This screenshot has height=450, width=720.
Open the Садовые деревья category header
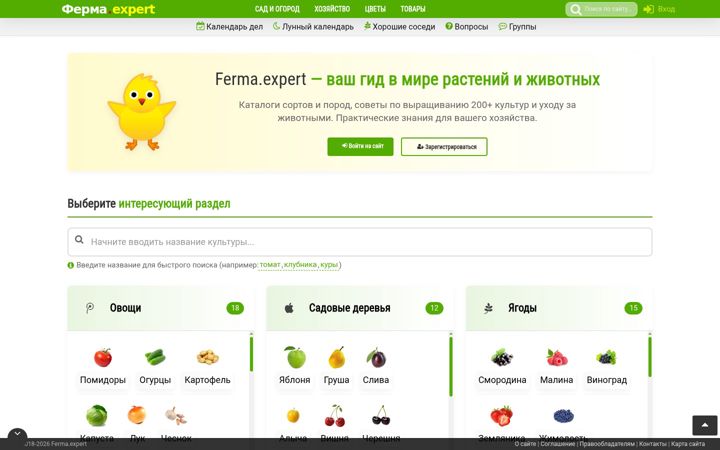[x=360, y=308]
